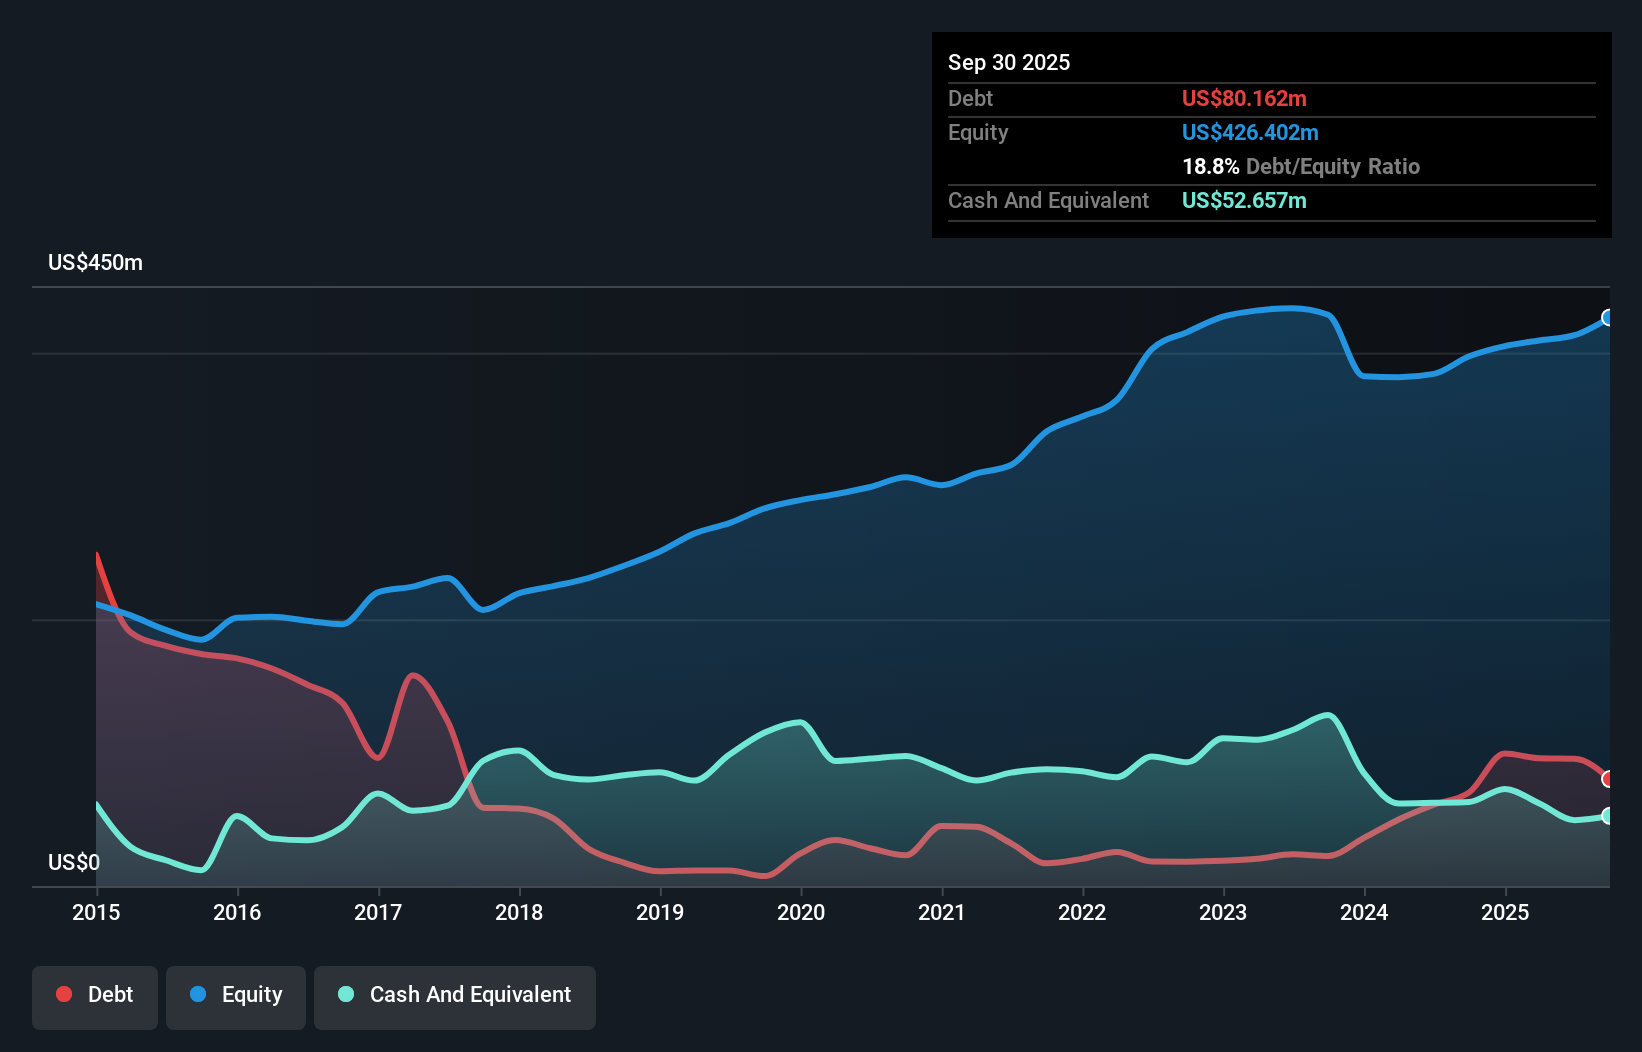Select the 2025 label on the time axis

(1506, 913)
